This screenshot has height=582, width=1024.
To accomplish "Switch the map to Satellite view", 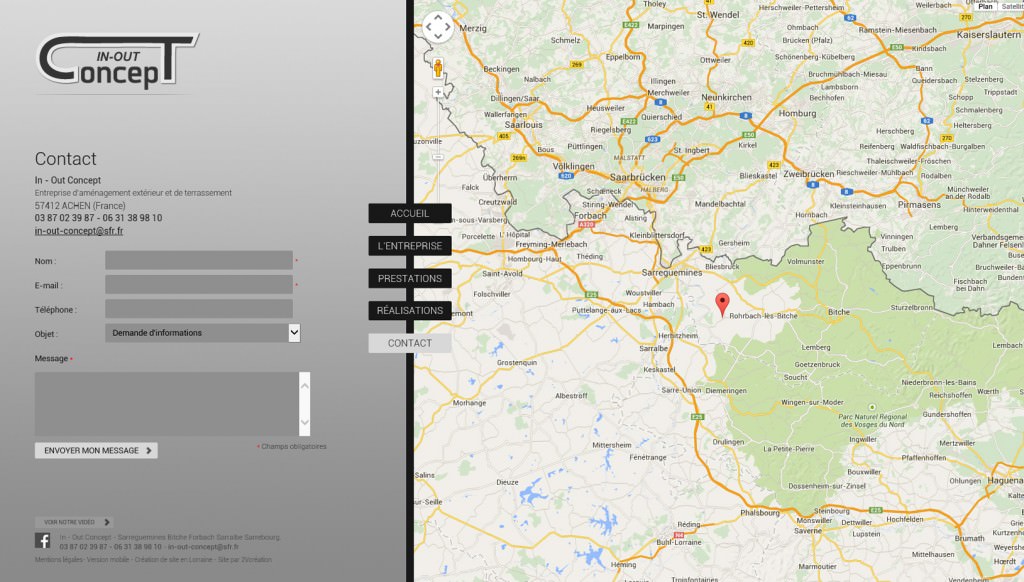I will point(1010,6).
